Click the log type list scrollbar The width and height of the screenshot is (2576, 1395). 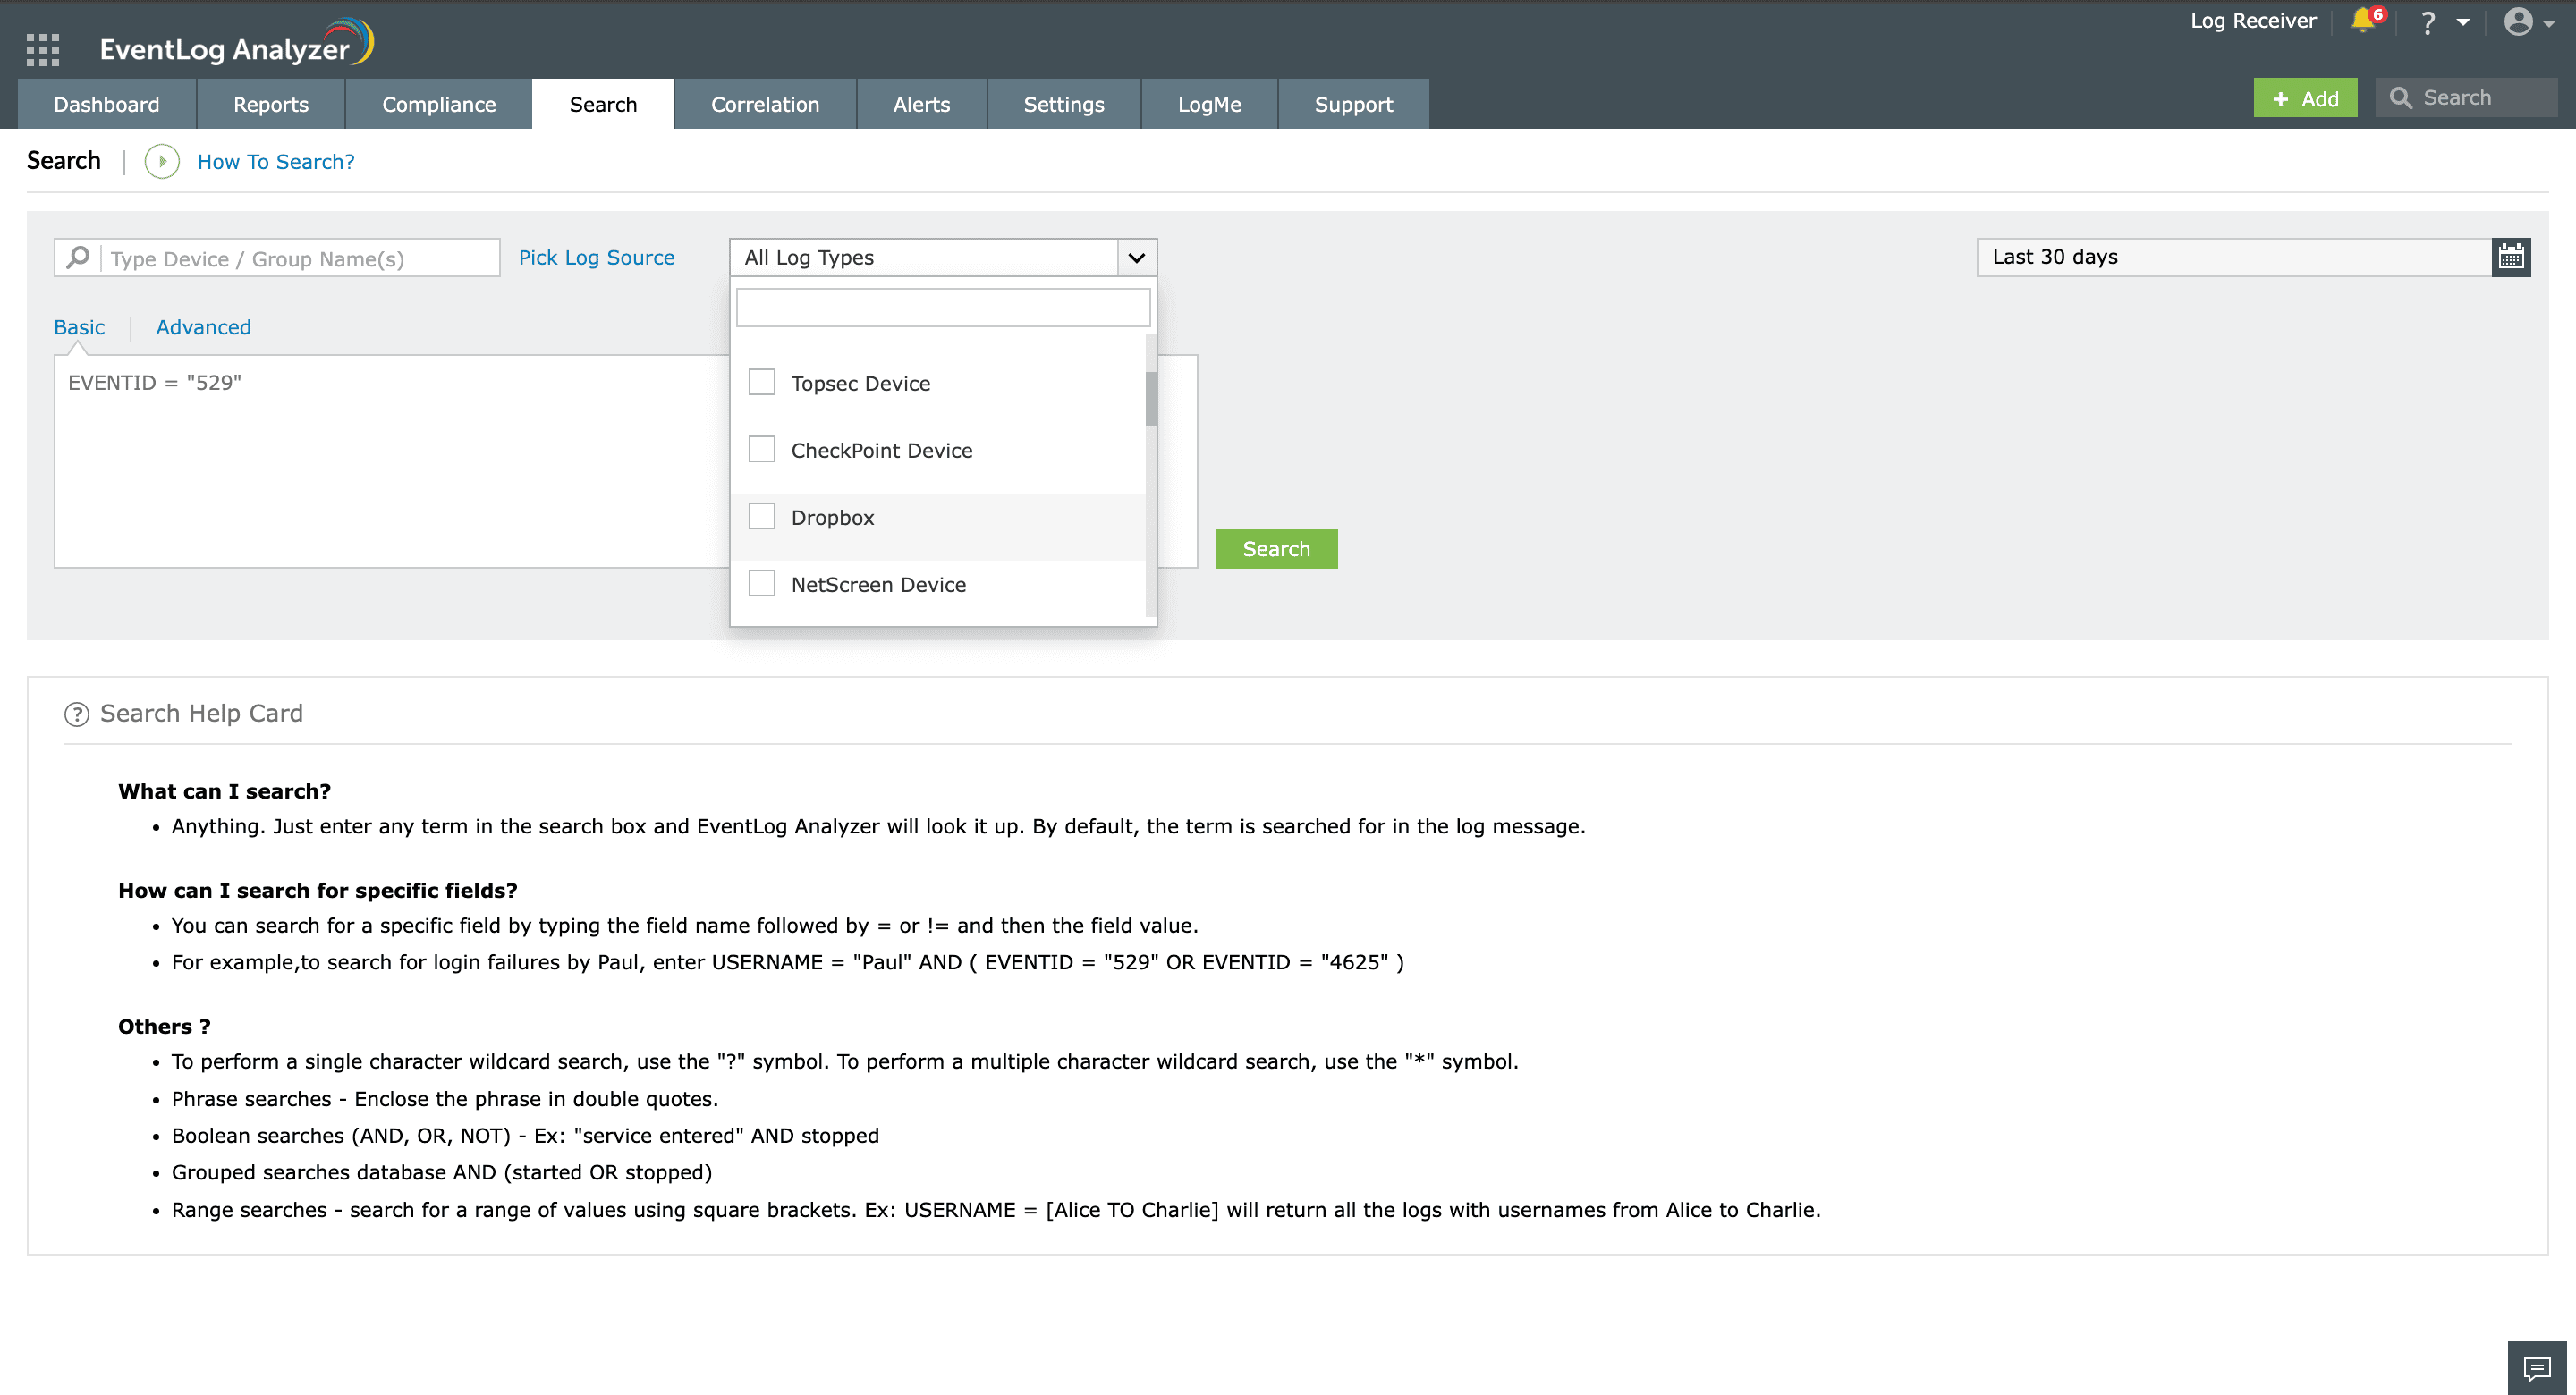pos(1151,400)
